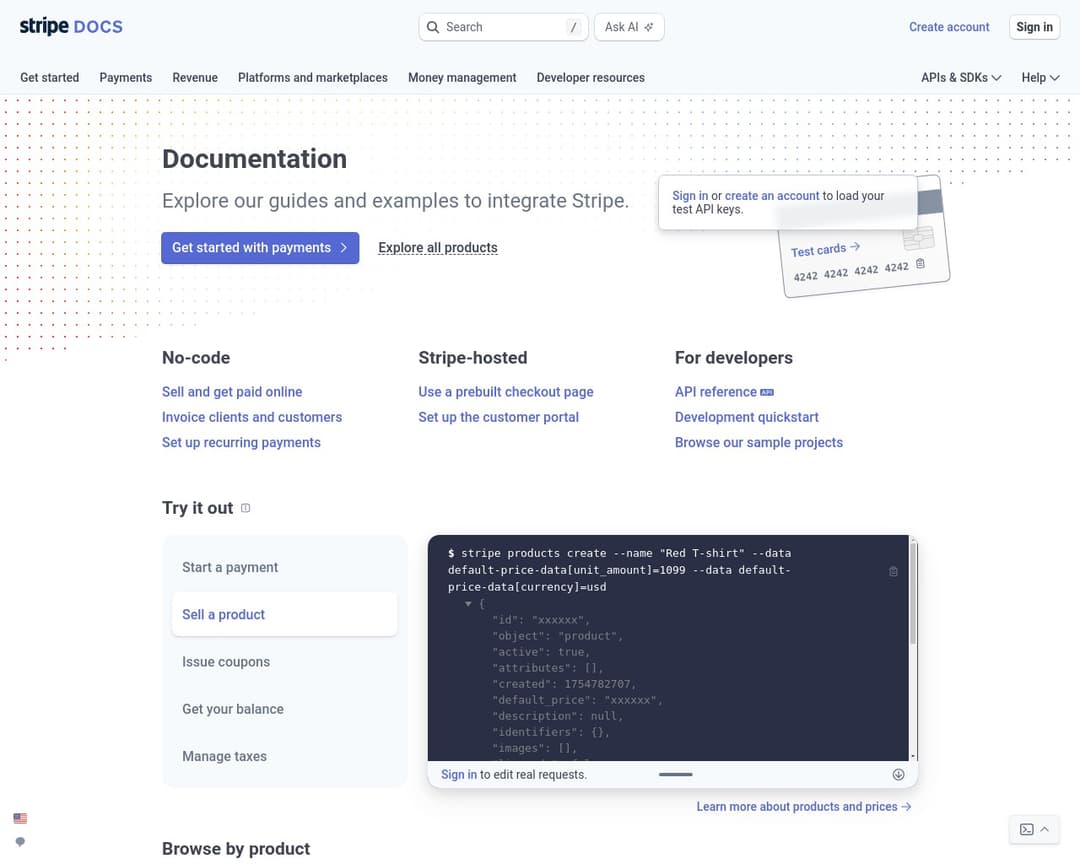Open Platforms and marketplaces nav item

(x=313, y=78)
